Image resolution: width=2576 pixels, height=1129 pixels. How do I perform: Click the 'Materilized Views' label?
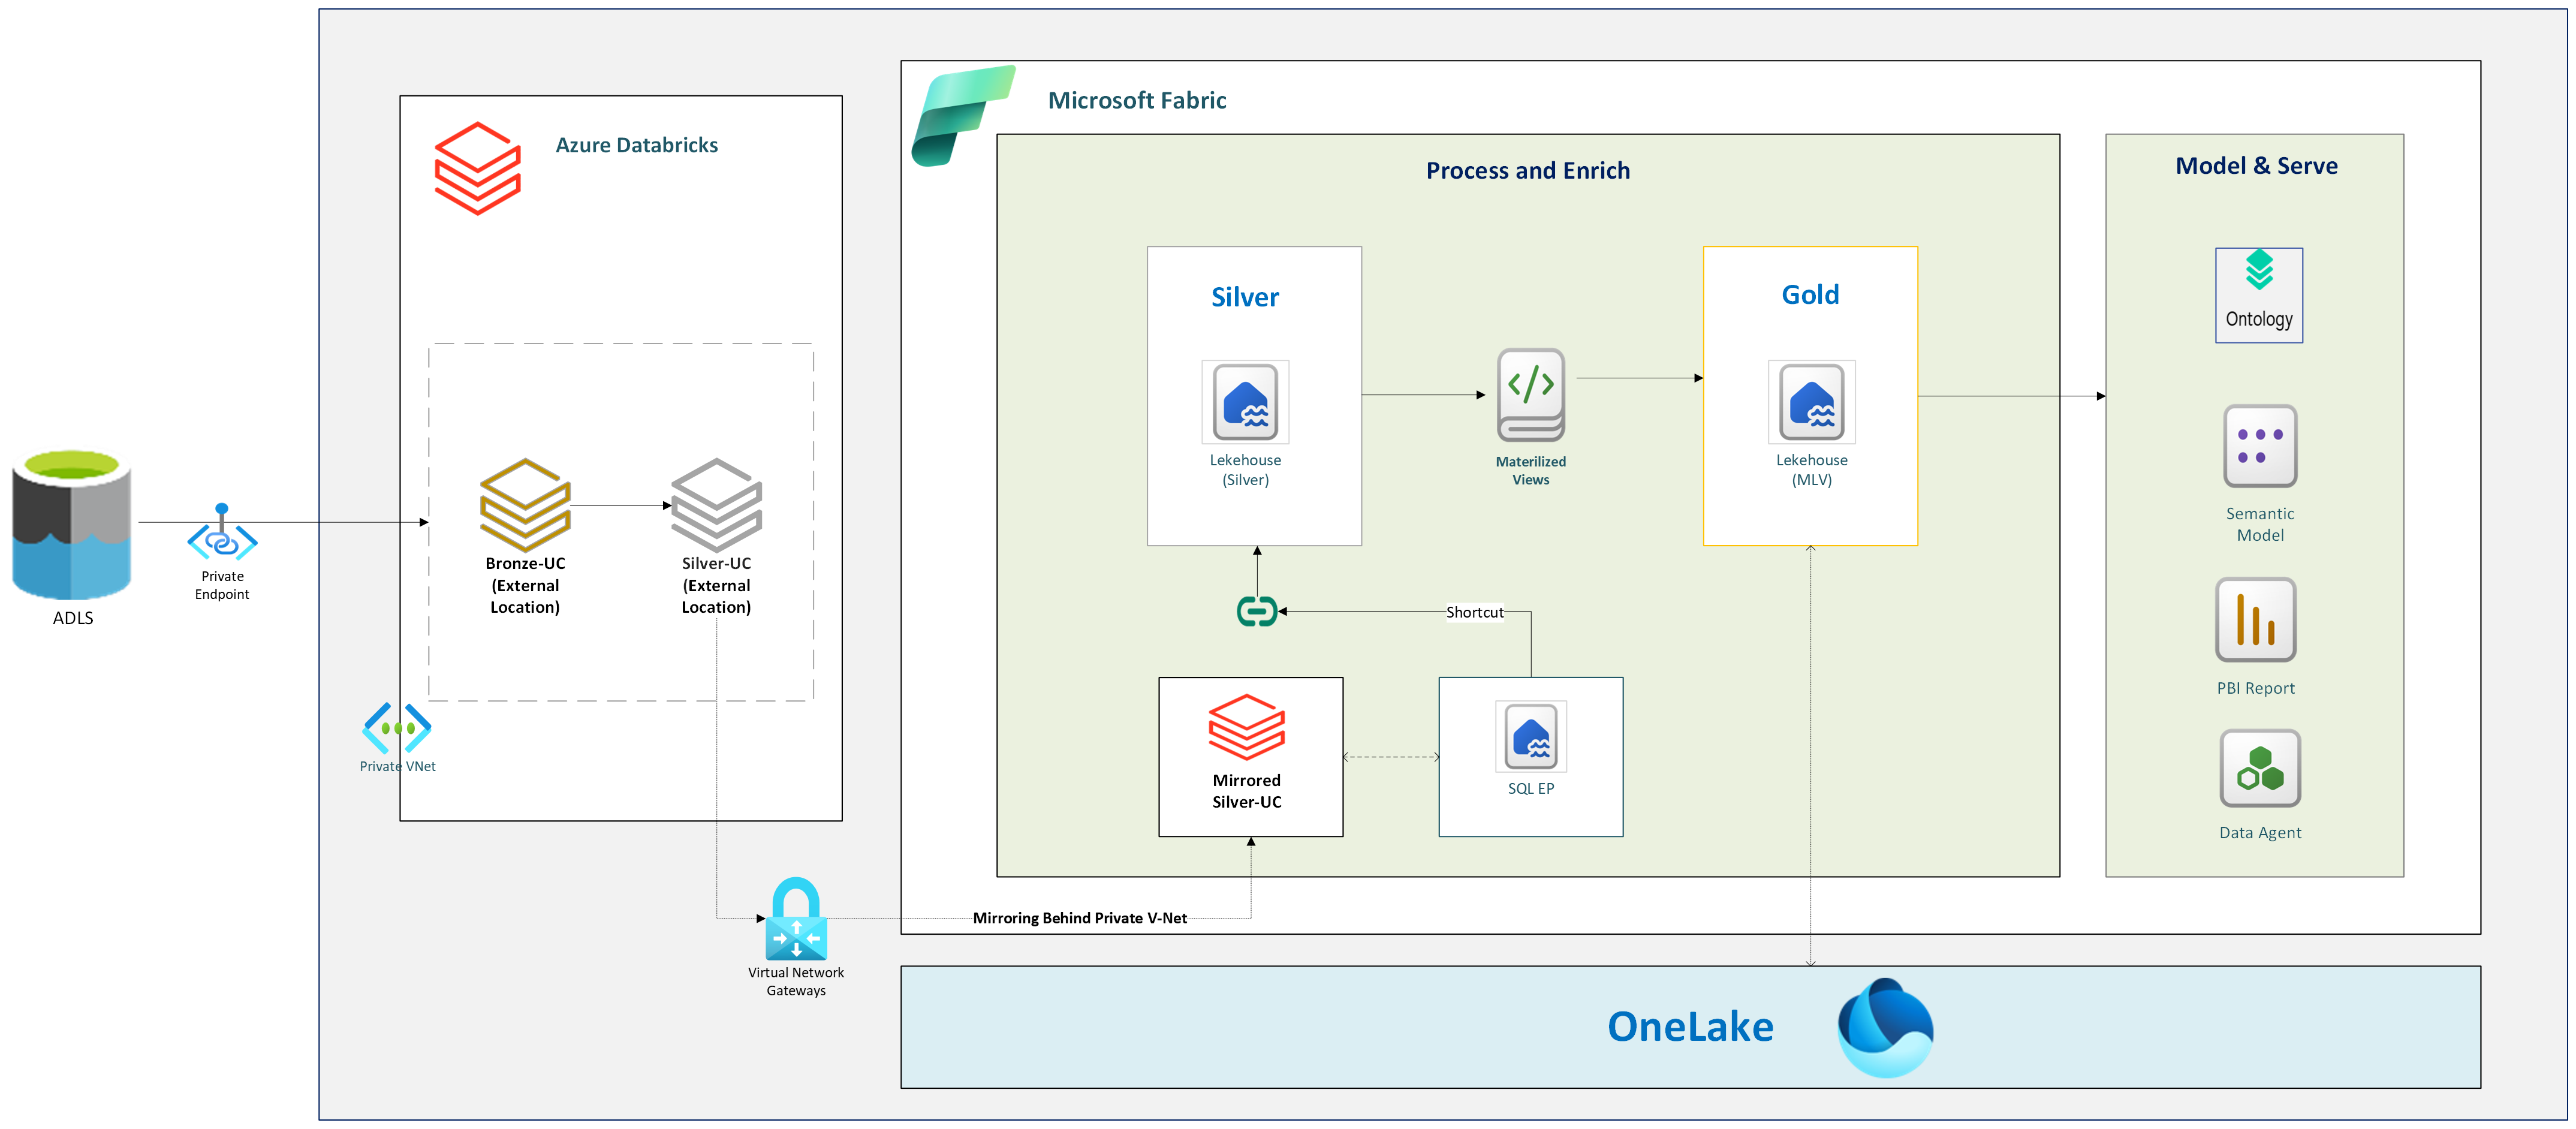coord(1530,470)
